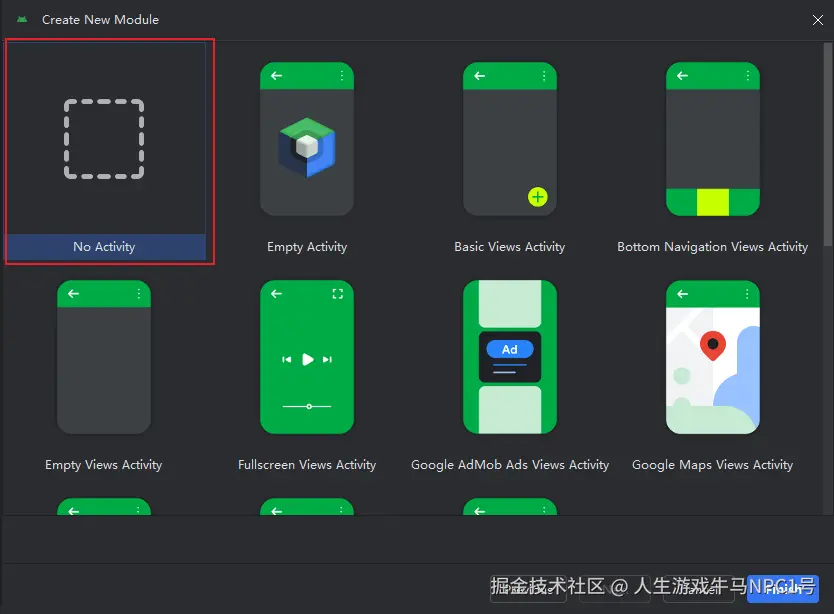The image size is (834, 614).
Task: Go back with the Previous button
Action: (528, 589)
